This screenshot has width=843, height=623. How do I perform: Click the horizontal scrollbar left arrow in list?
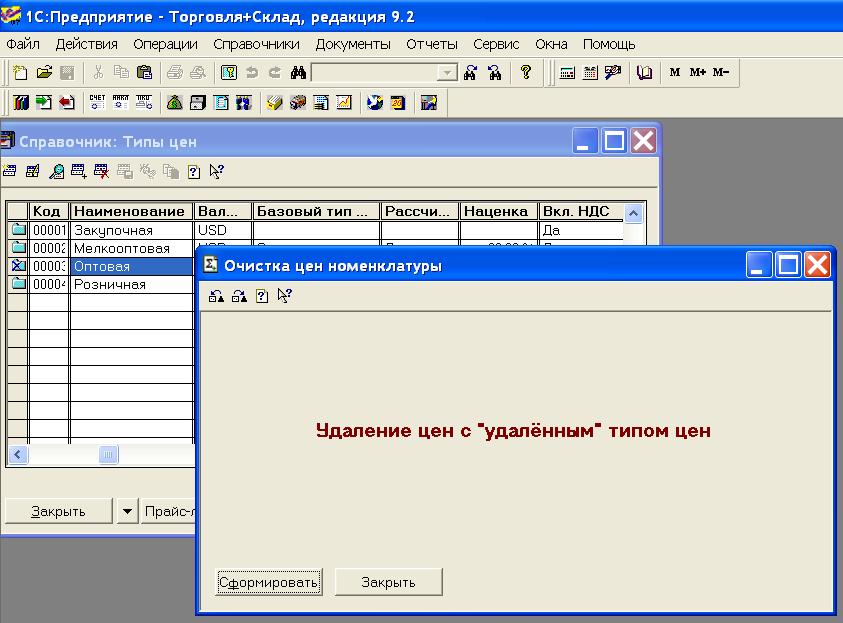[x=16, y=455]
